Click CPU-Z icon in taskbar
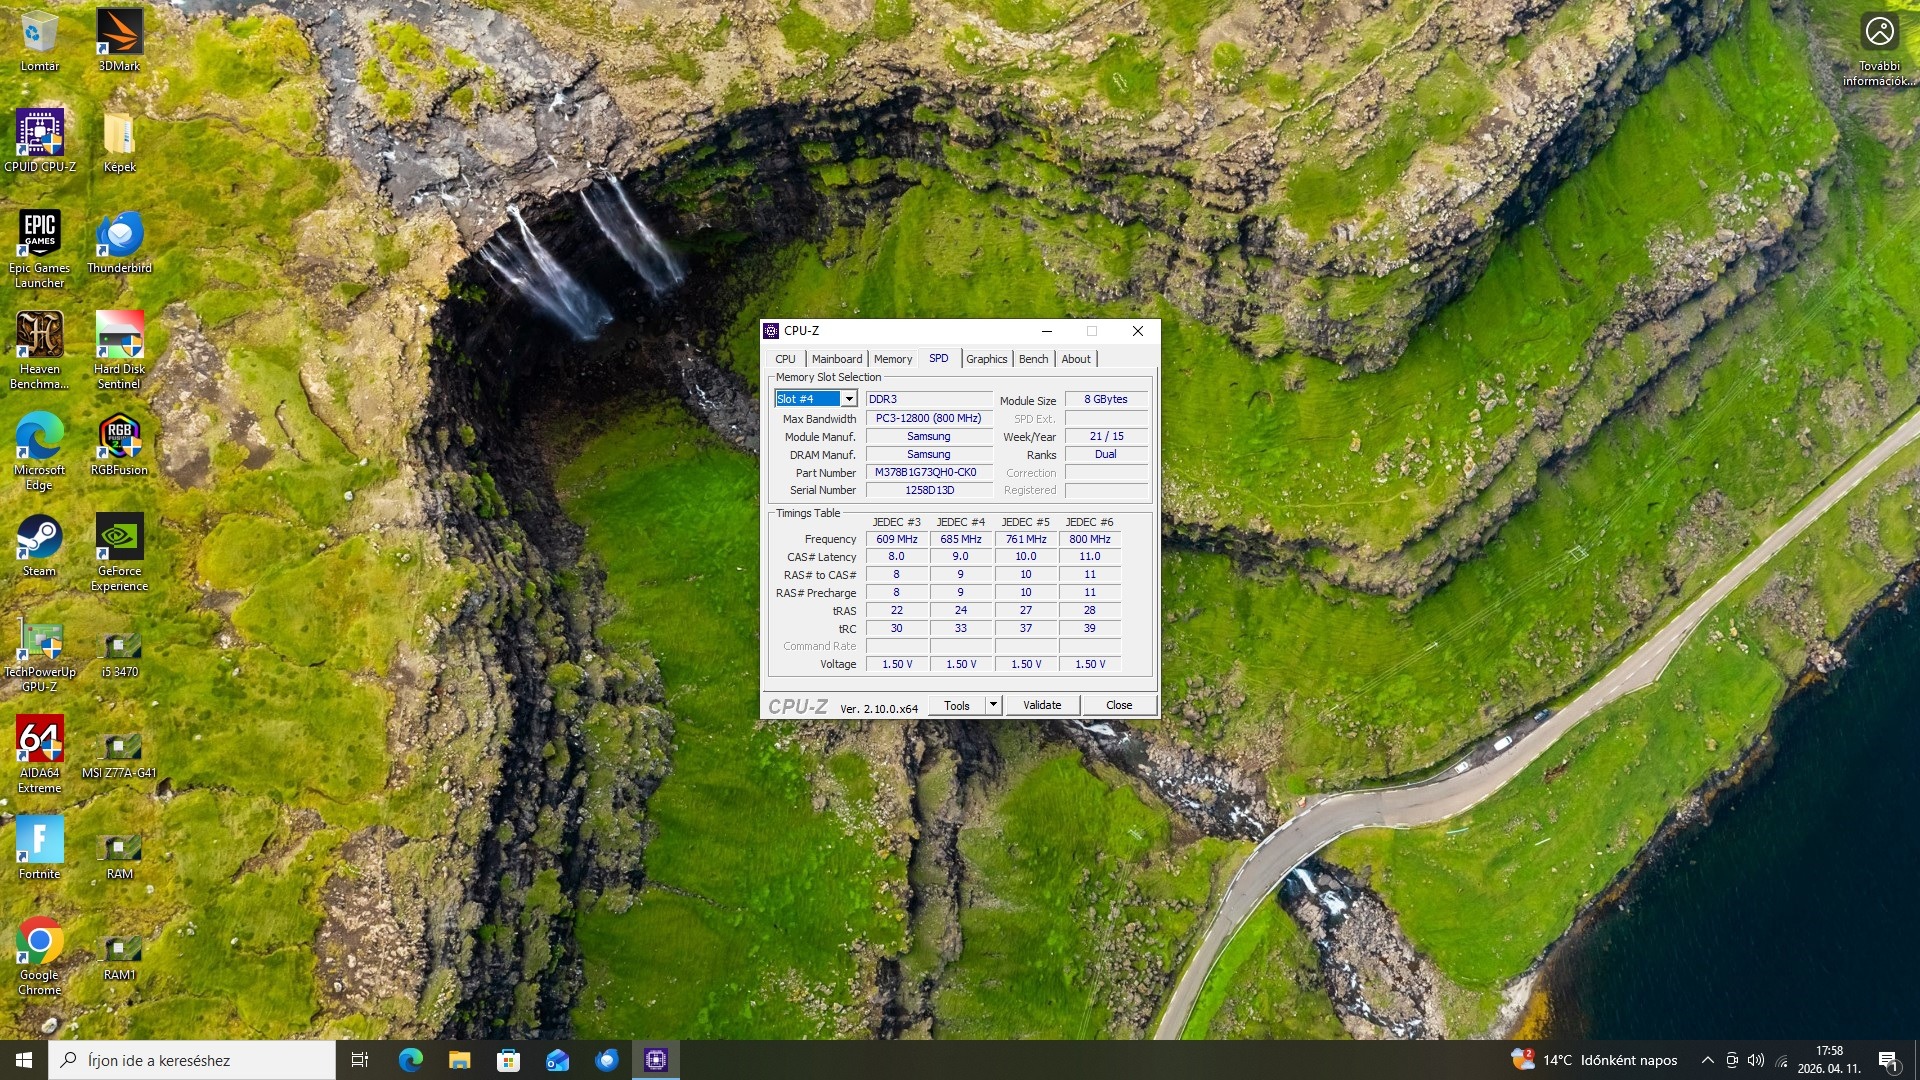Viewport: 1920px width, 1080px height. tap(656, 1060)
